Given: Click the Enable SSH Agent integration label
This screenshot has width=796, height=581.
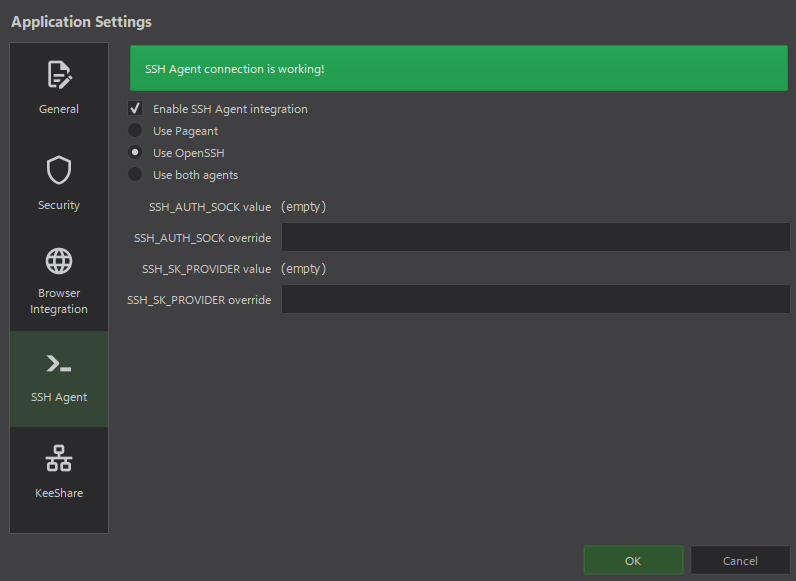Looking at the screenshot, I should (230, 109).
